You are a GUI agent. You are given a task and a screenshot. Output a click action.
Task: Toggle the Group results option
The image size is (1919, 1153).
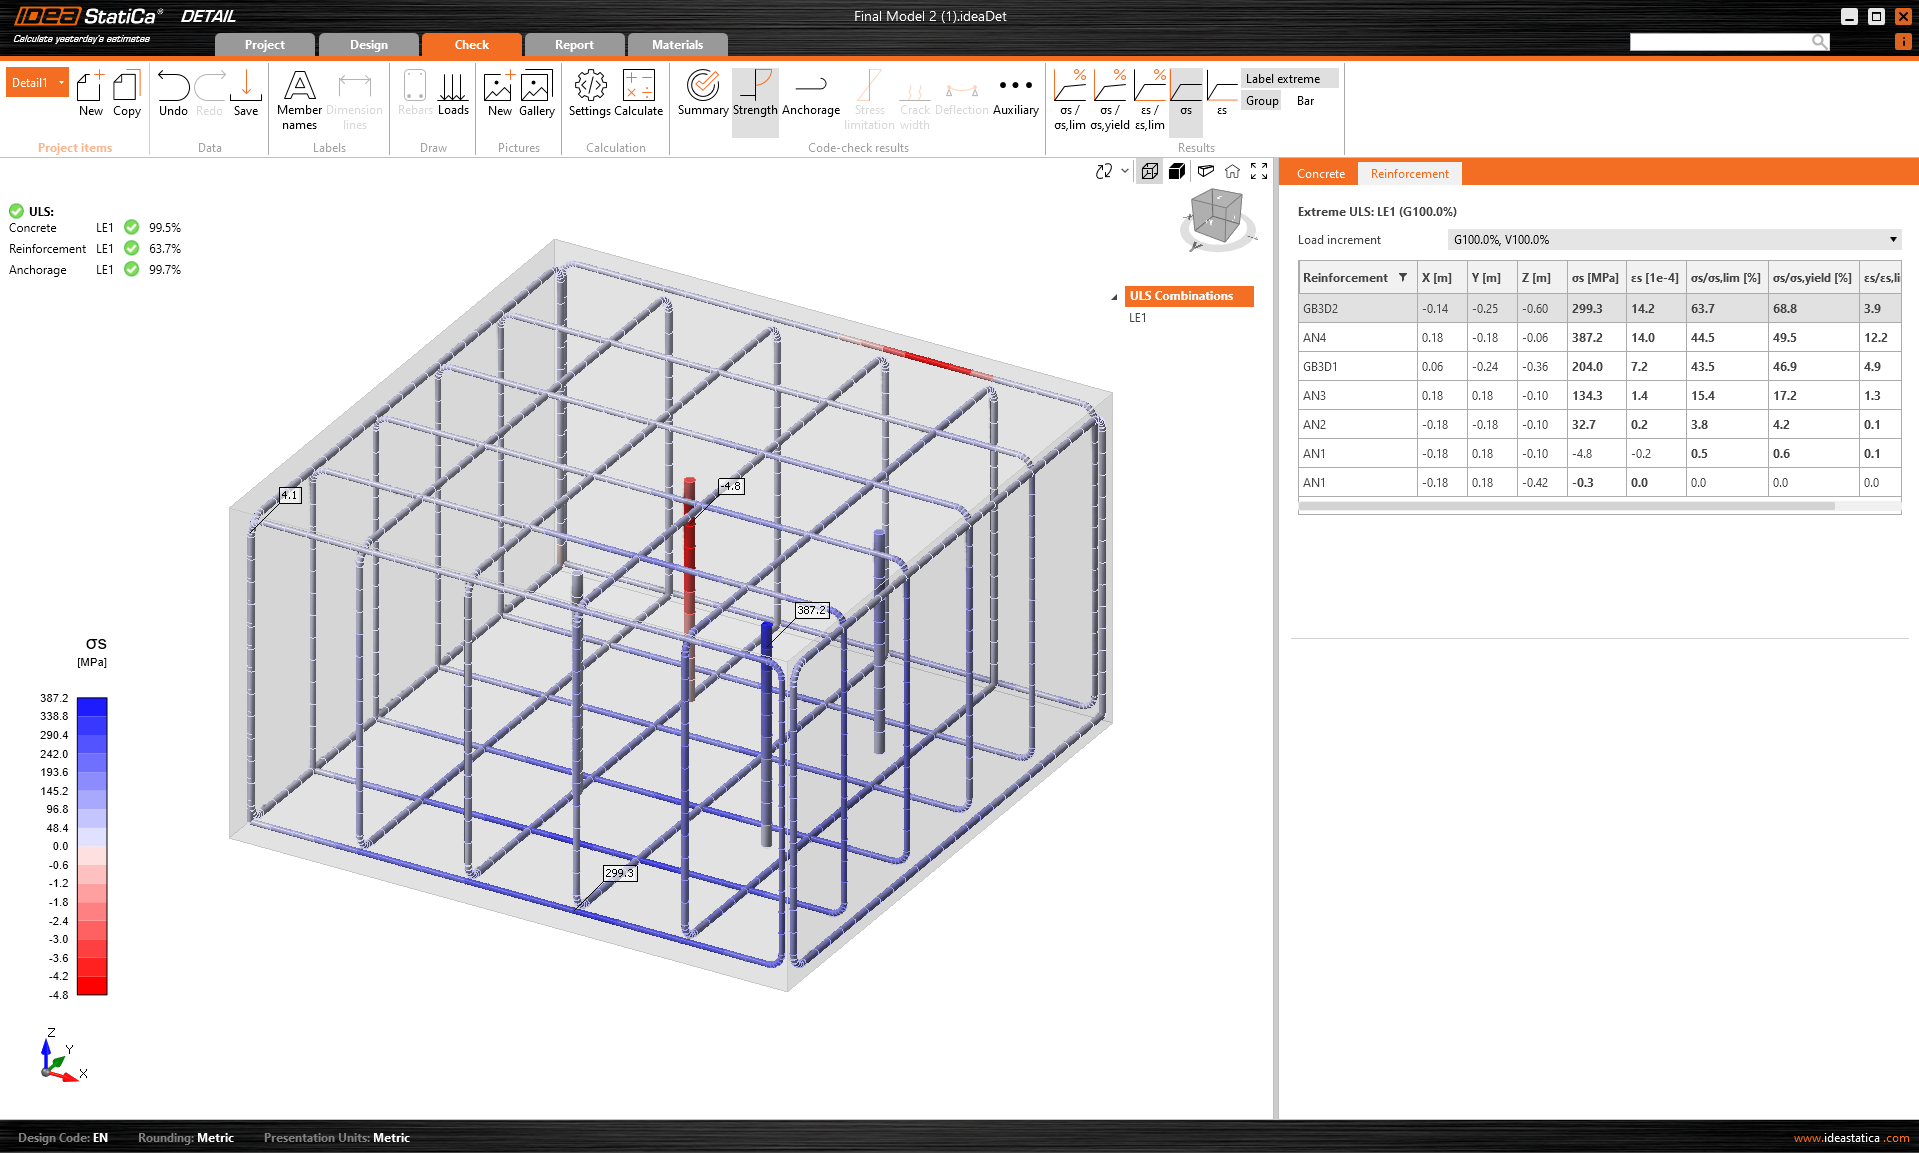[1262, 101]
